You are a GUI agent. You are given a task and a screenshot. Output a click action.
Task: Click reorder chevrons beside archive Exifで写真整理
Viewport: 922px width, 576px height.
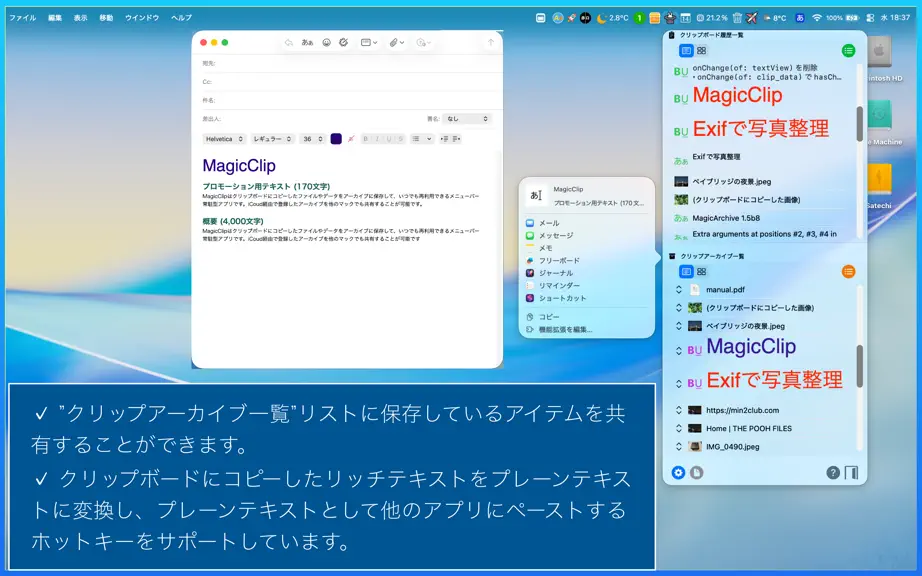(x=679, y=384)
